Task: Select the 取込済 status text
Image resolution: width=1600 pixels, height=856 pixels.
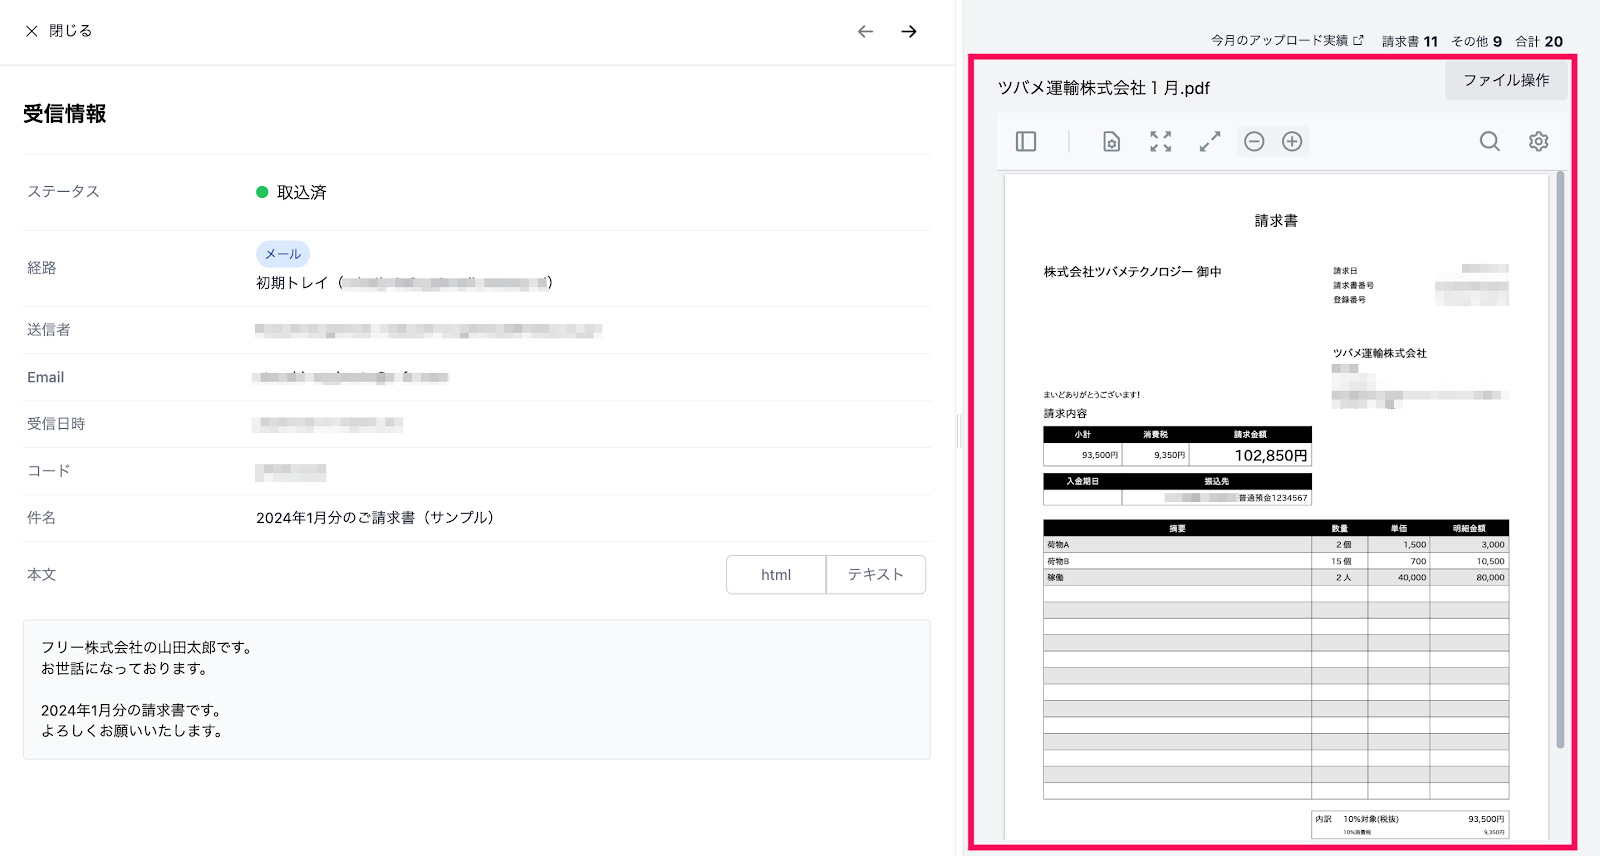Action: coord(302,192)
